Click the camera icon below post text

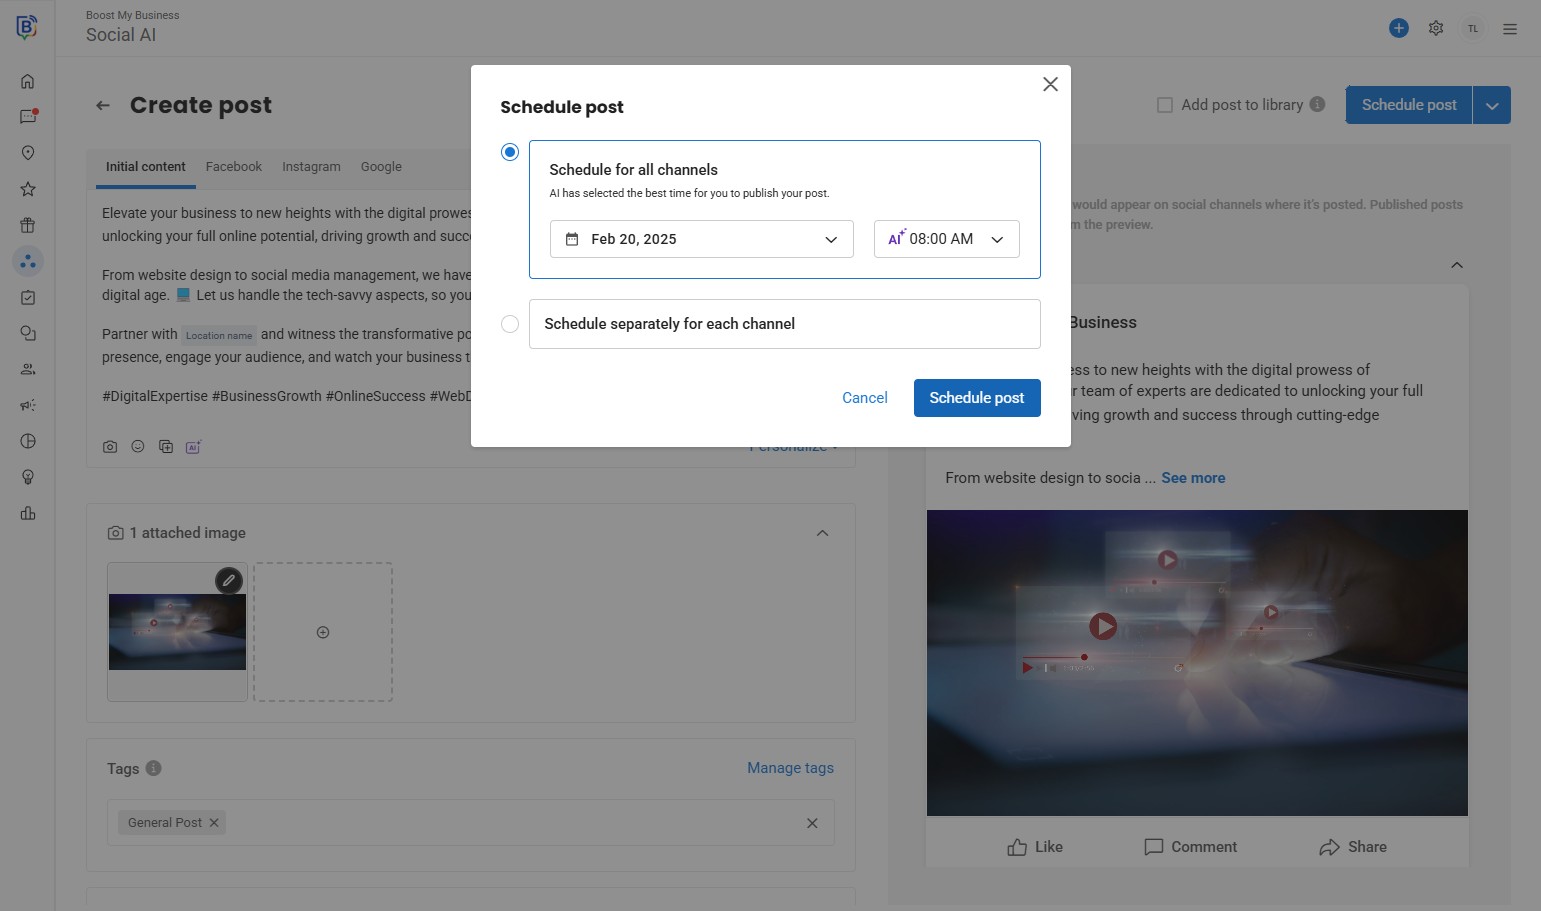point(110,447)
